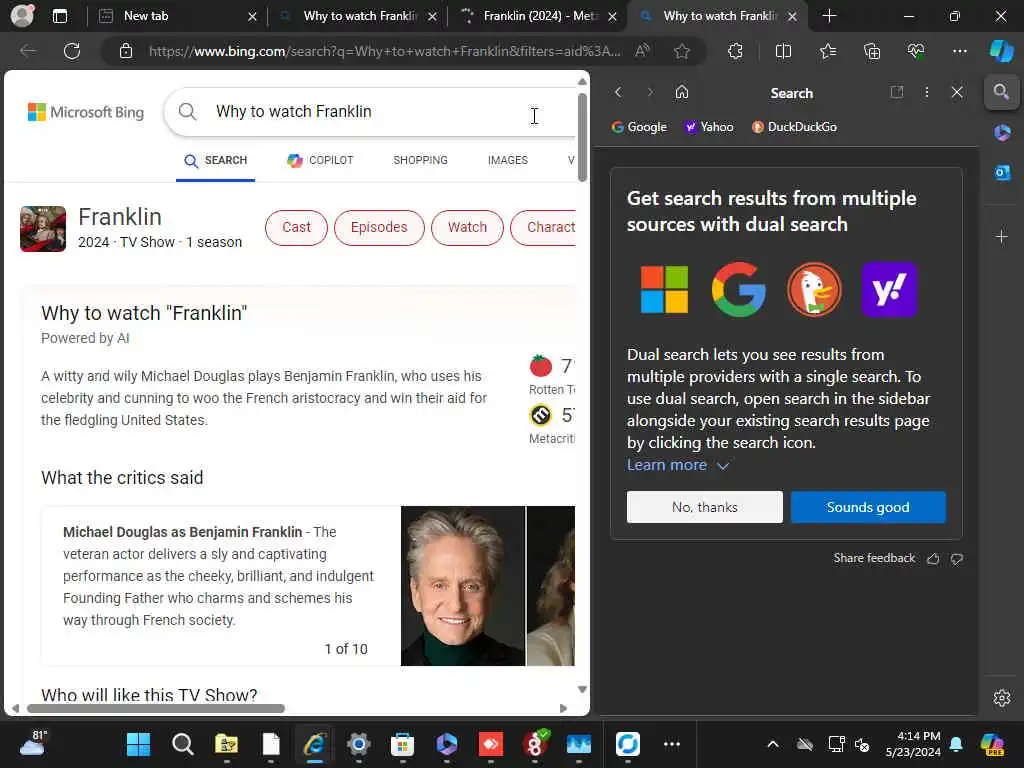
Task: Open the Franklin show poster thumbnail
Action: 43,229
